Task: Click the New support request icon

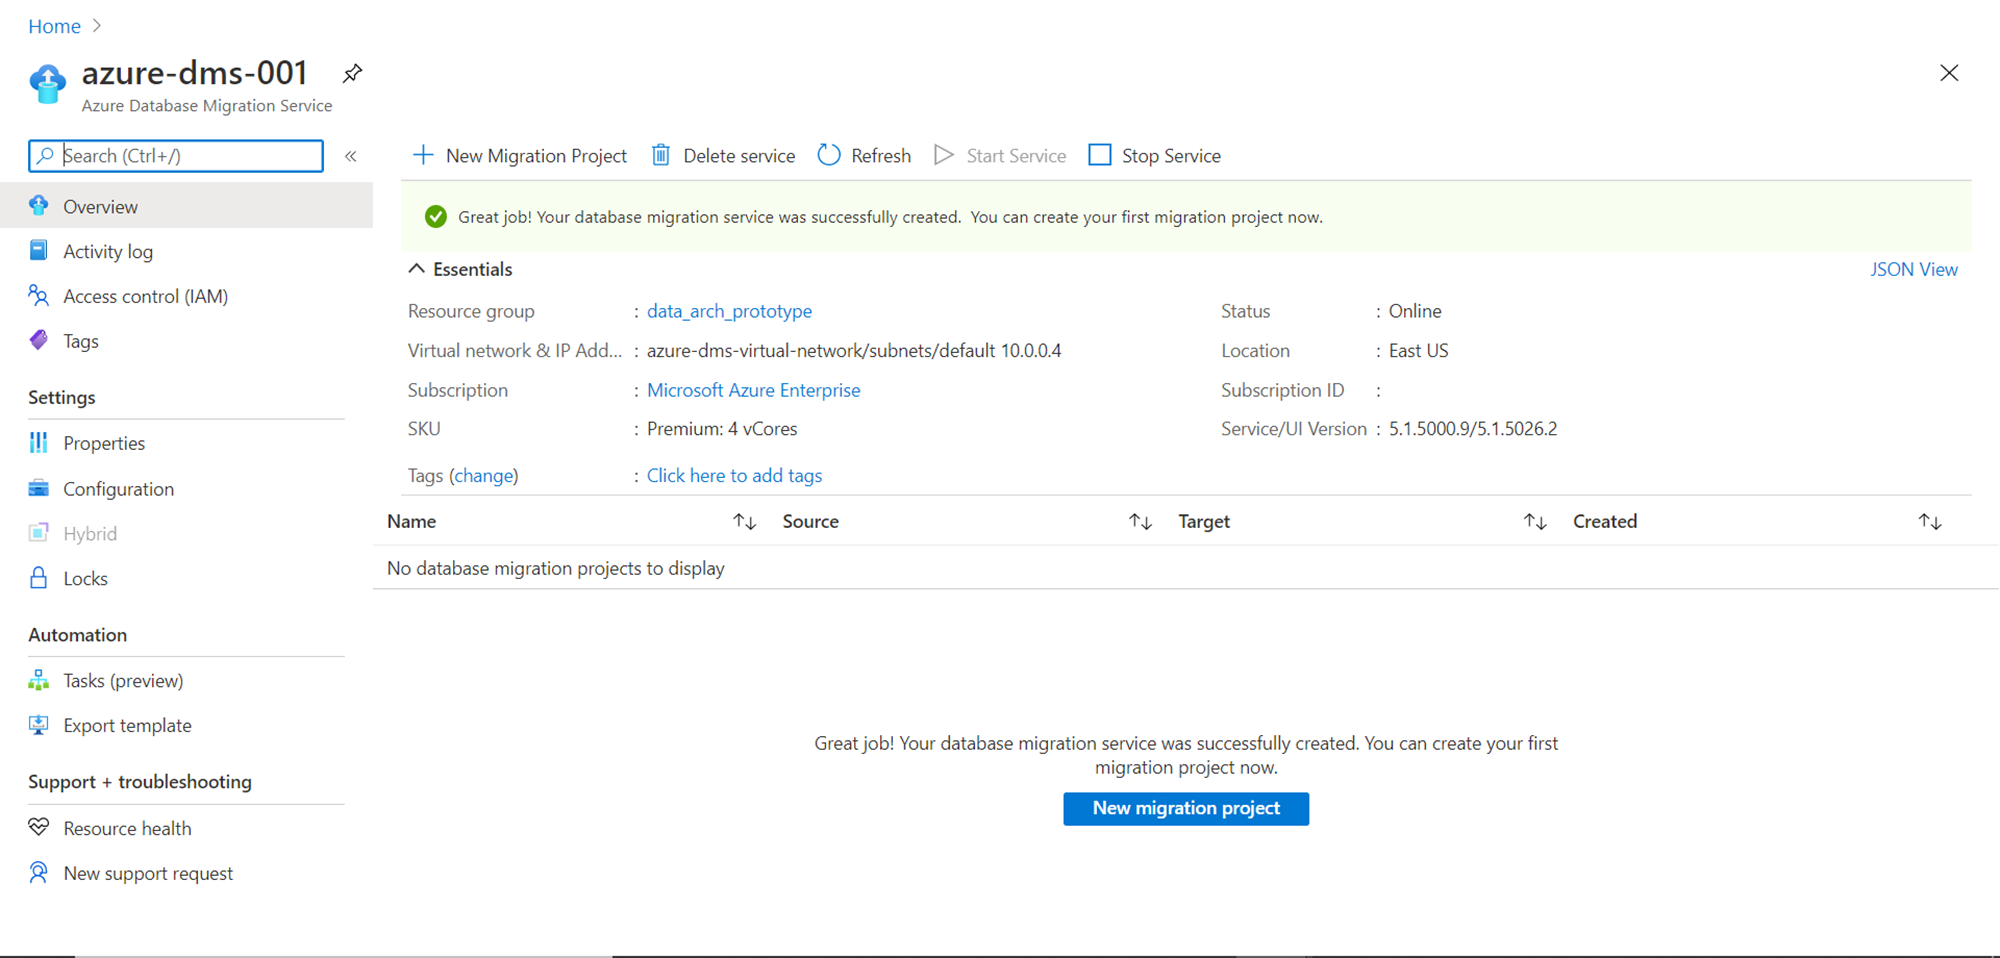Action: point(39,872)
